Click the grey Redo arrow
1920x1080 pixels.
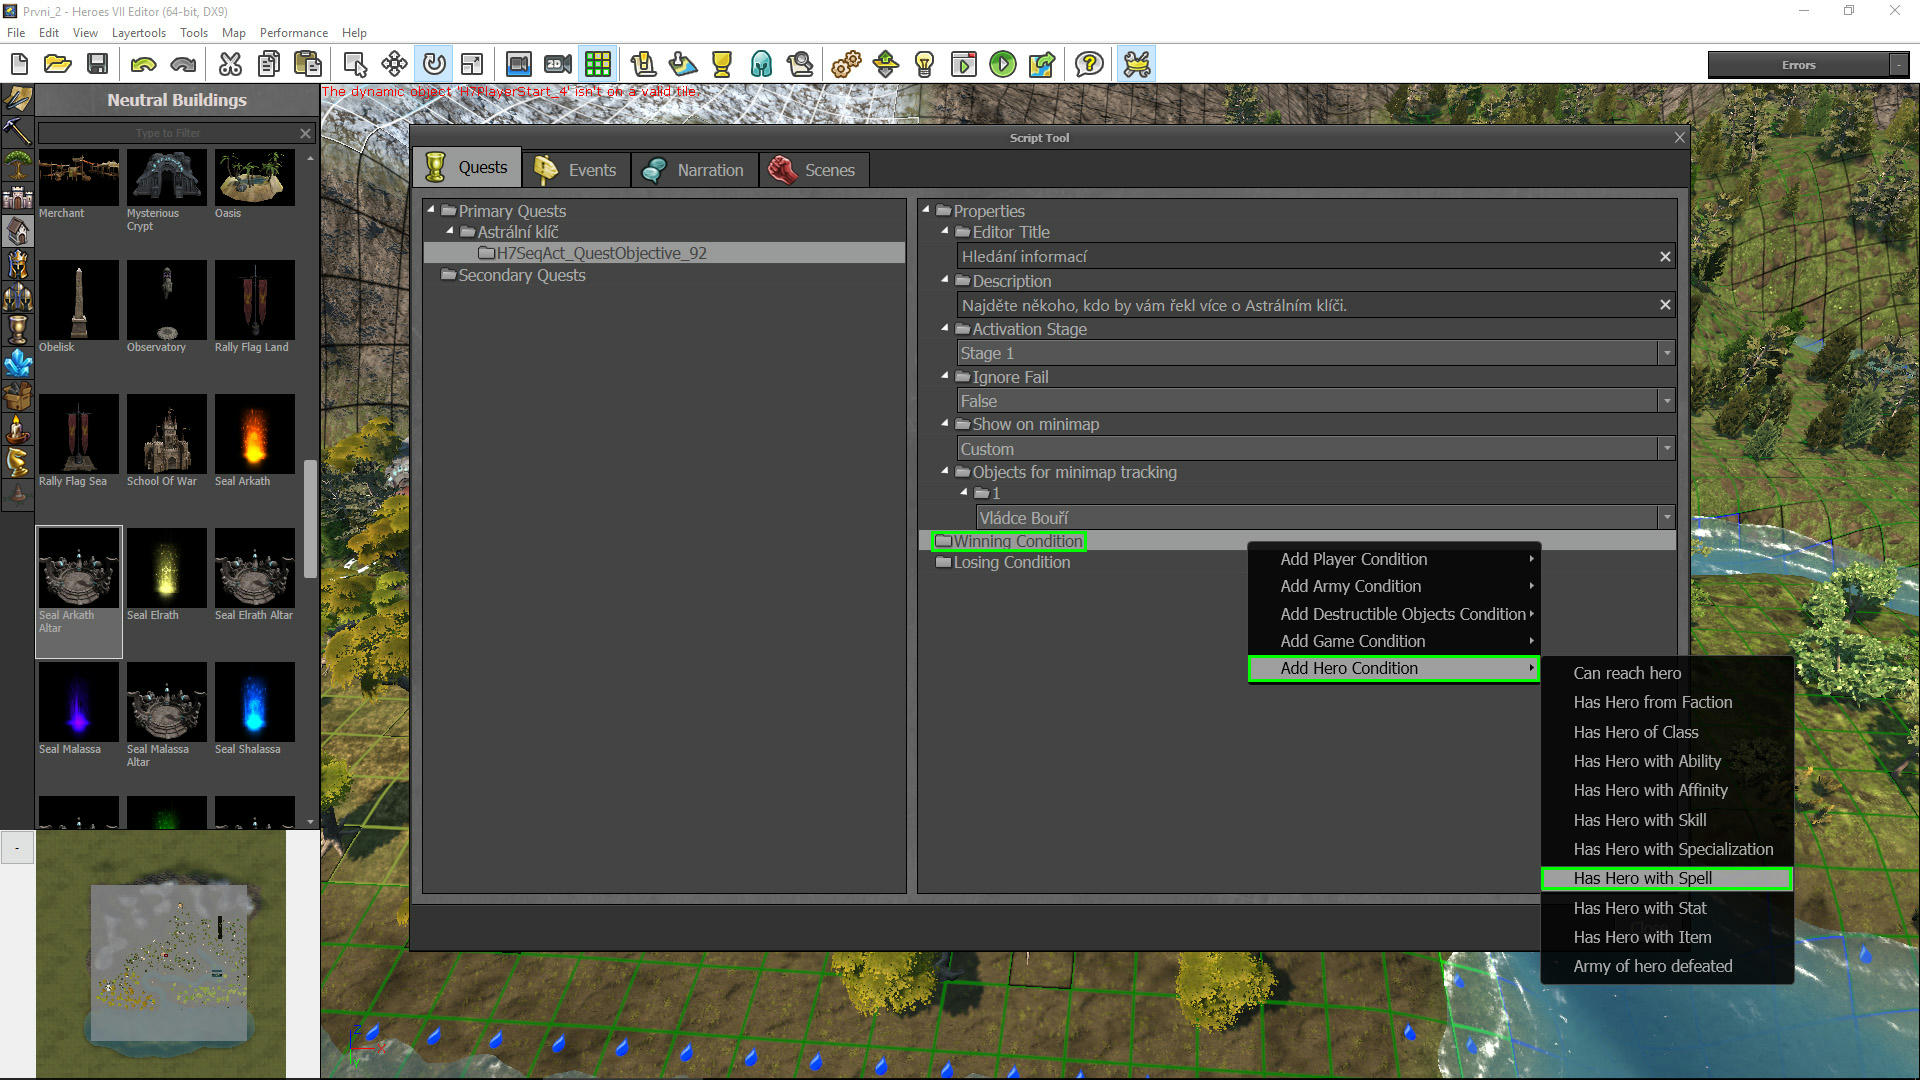point(183,65)
